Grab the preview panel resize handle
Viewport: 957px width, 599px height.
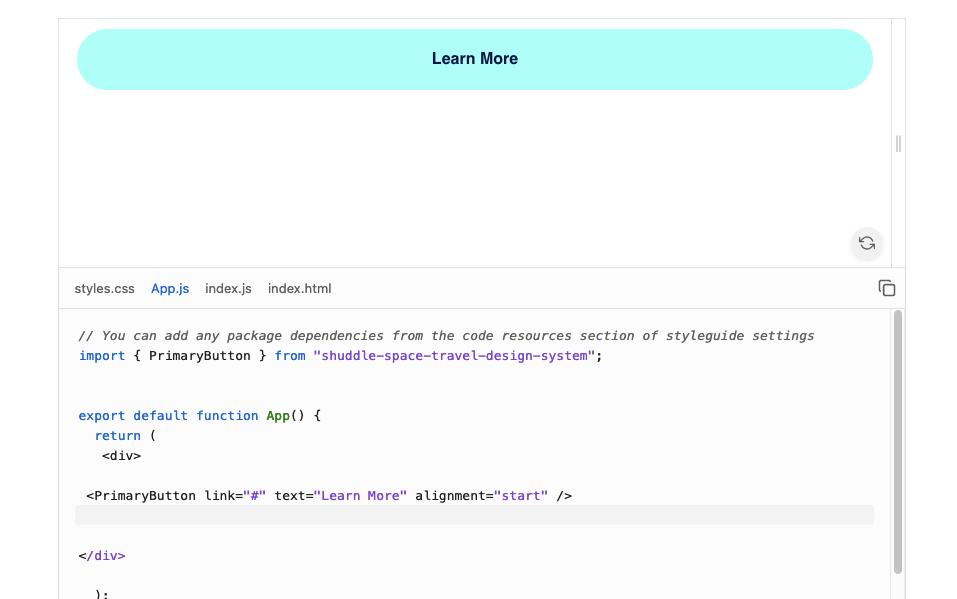[898, 144]
